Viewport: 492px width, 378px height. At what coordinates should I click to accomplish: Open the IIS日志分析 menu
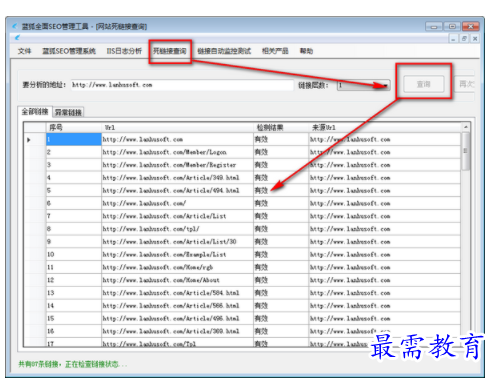coord(124,51)
